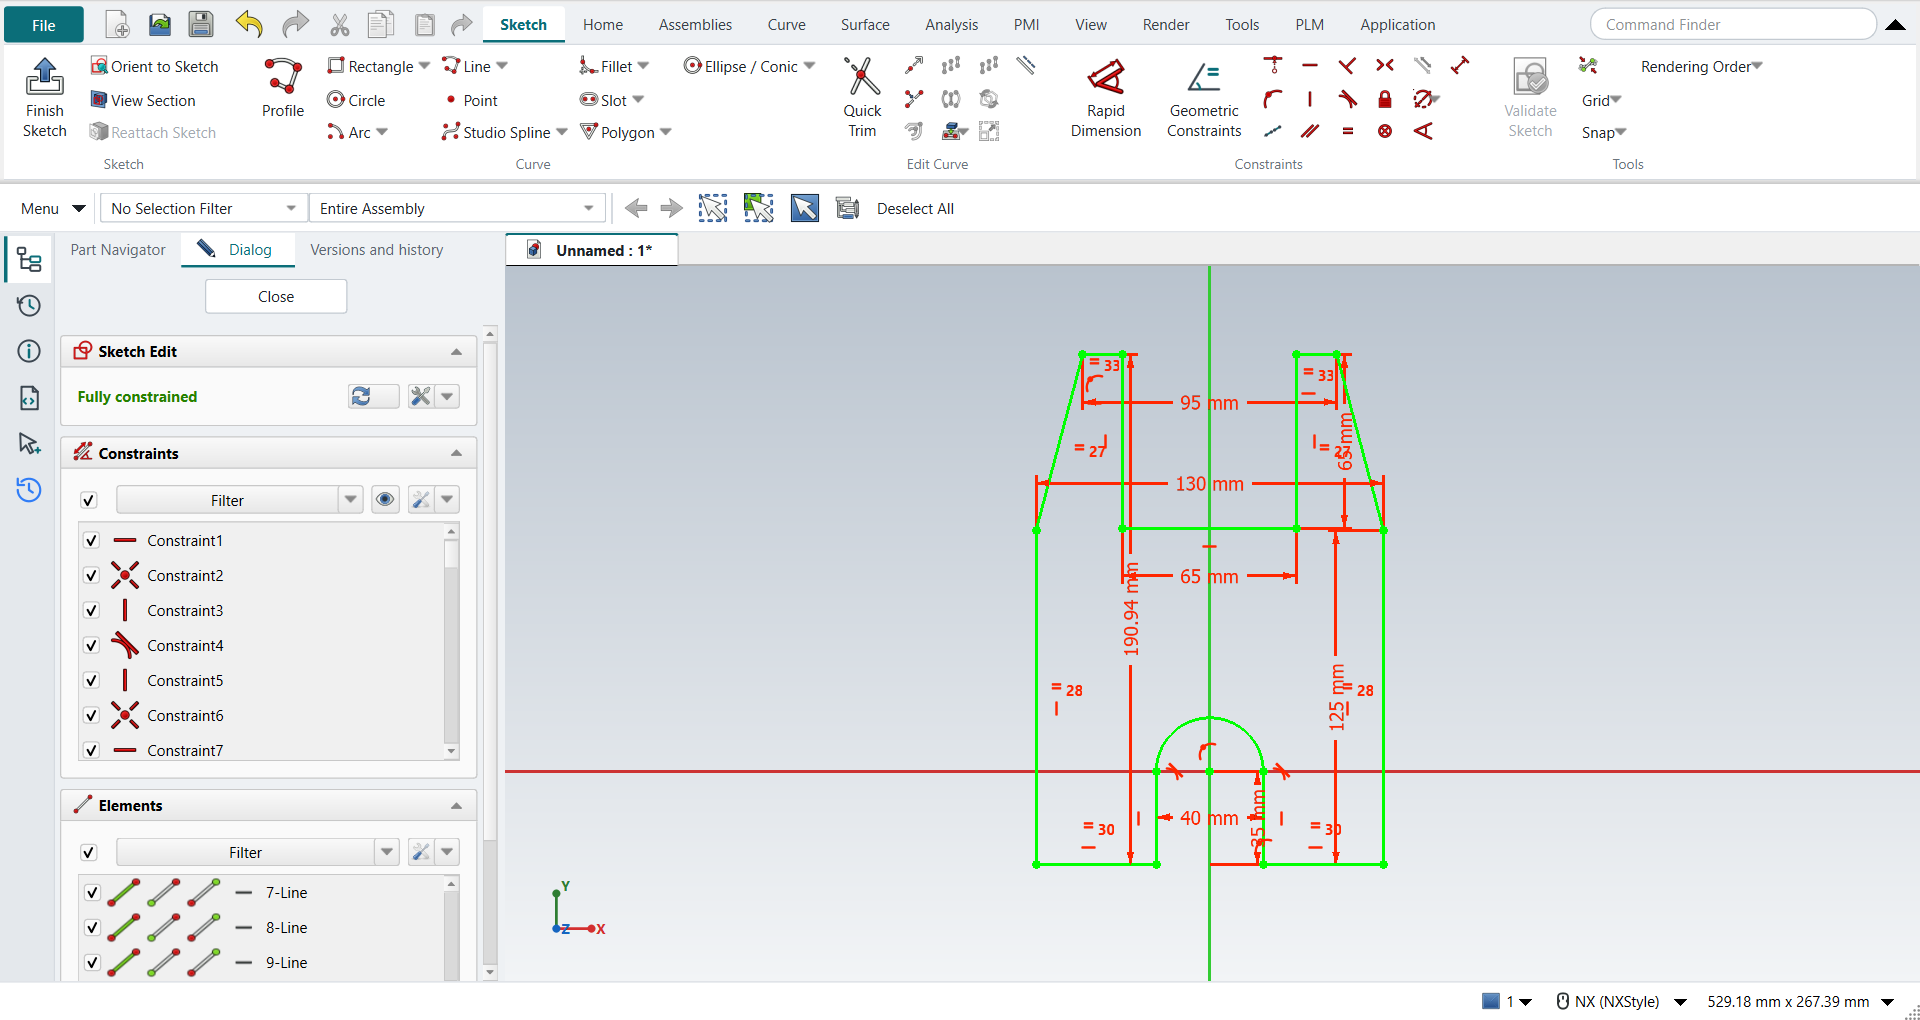Open the history clock sidebar icon
1920x1020 pixels.
tap(29, 305)
